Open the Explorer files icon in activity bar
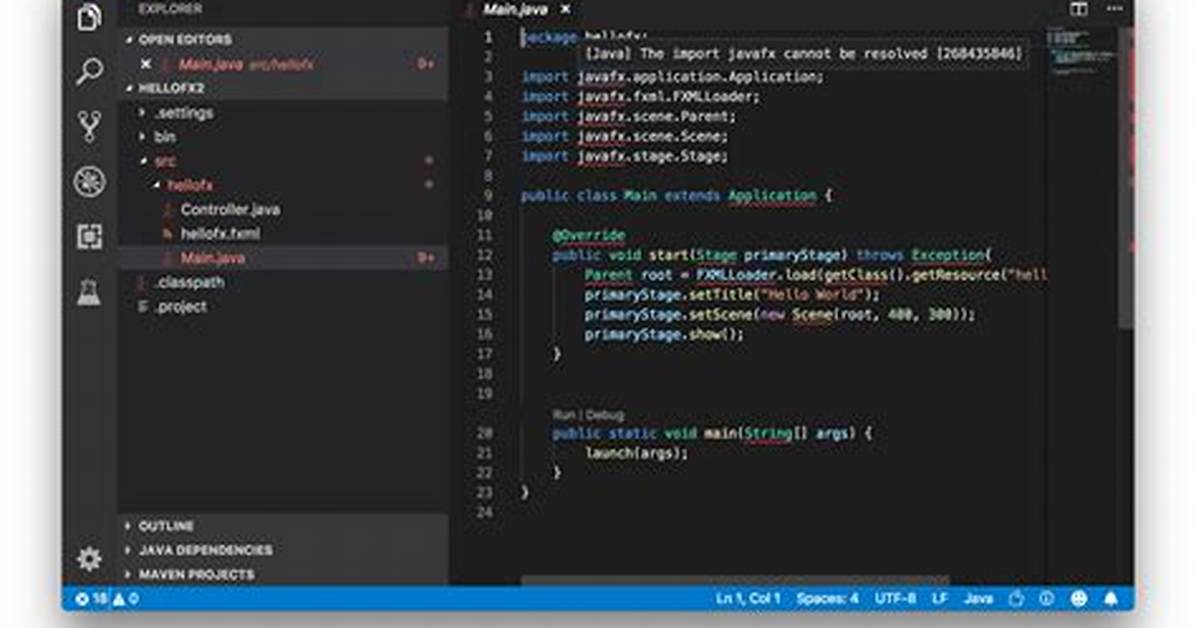Screen dimensions: 1196x628 [89, 17]
